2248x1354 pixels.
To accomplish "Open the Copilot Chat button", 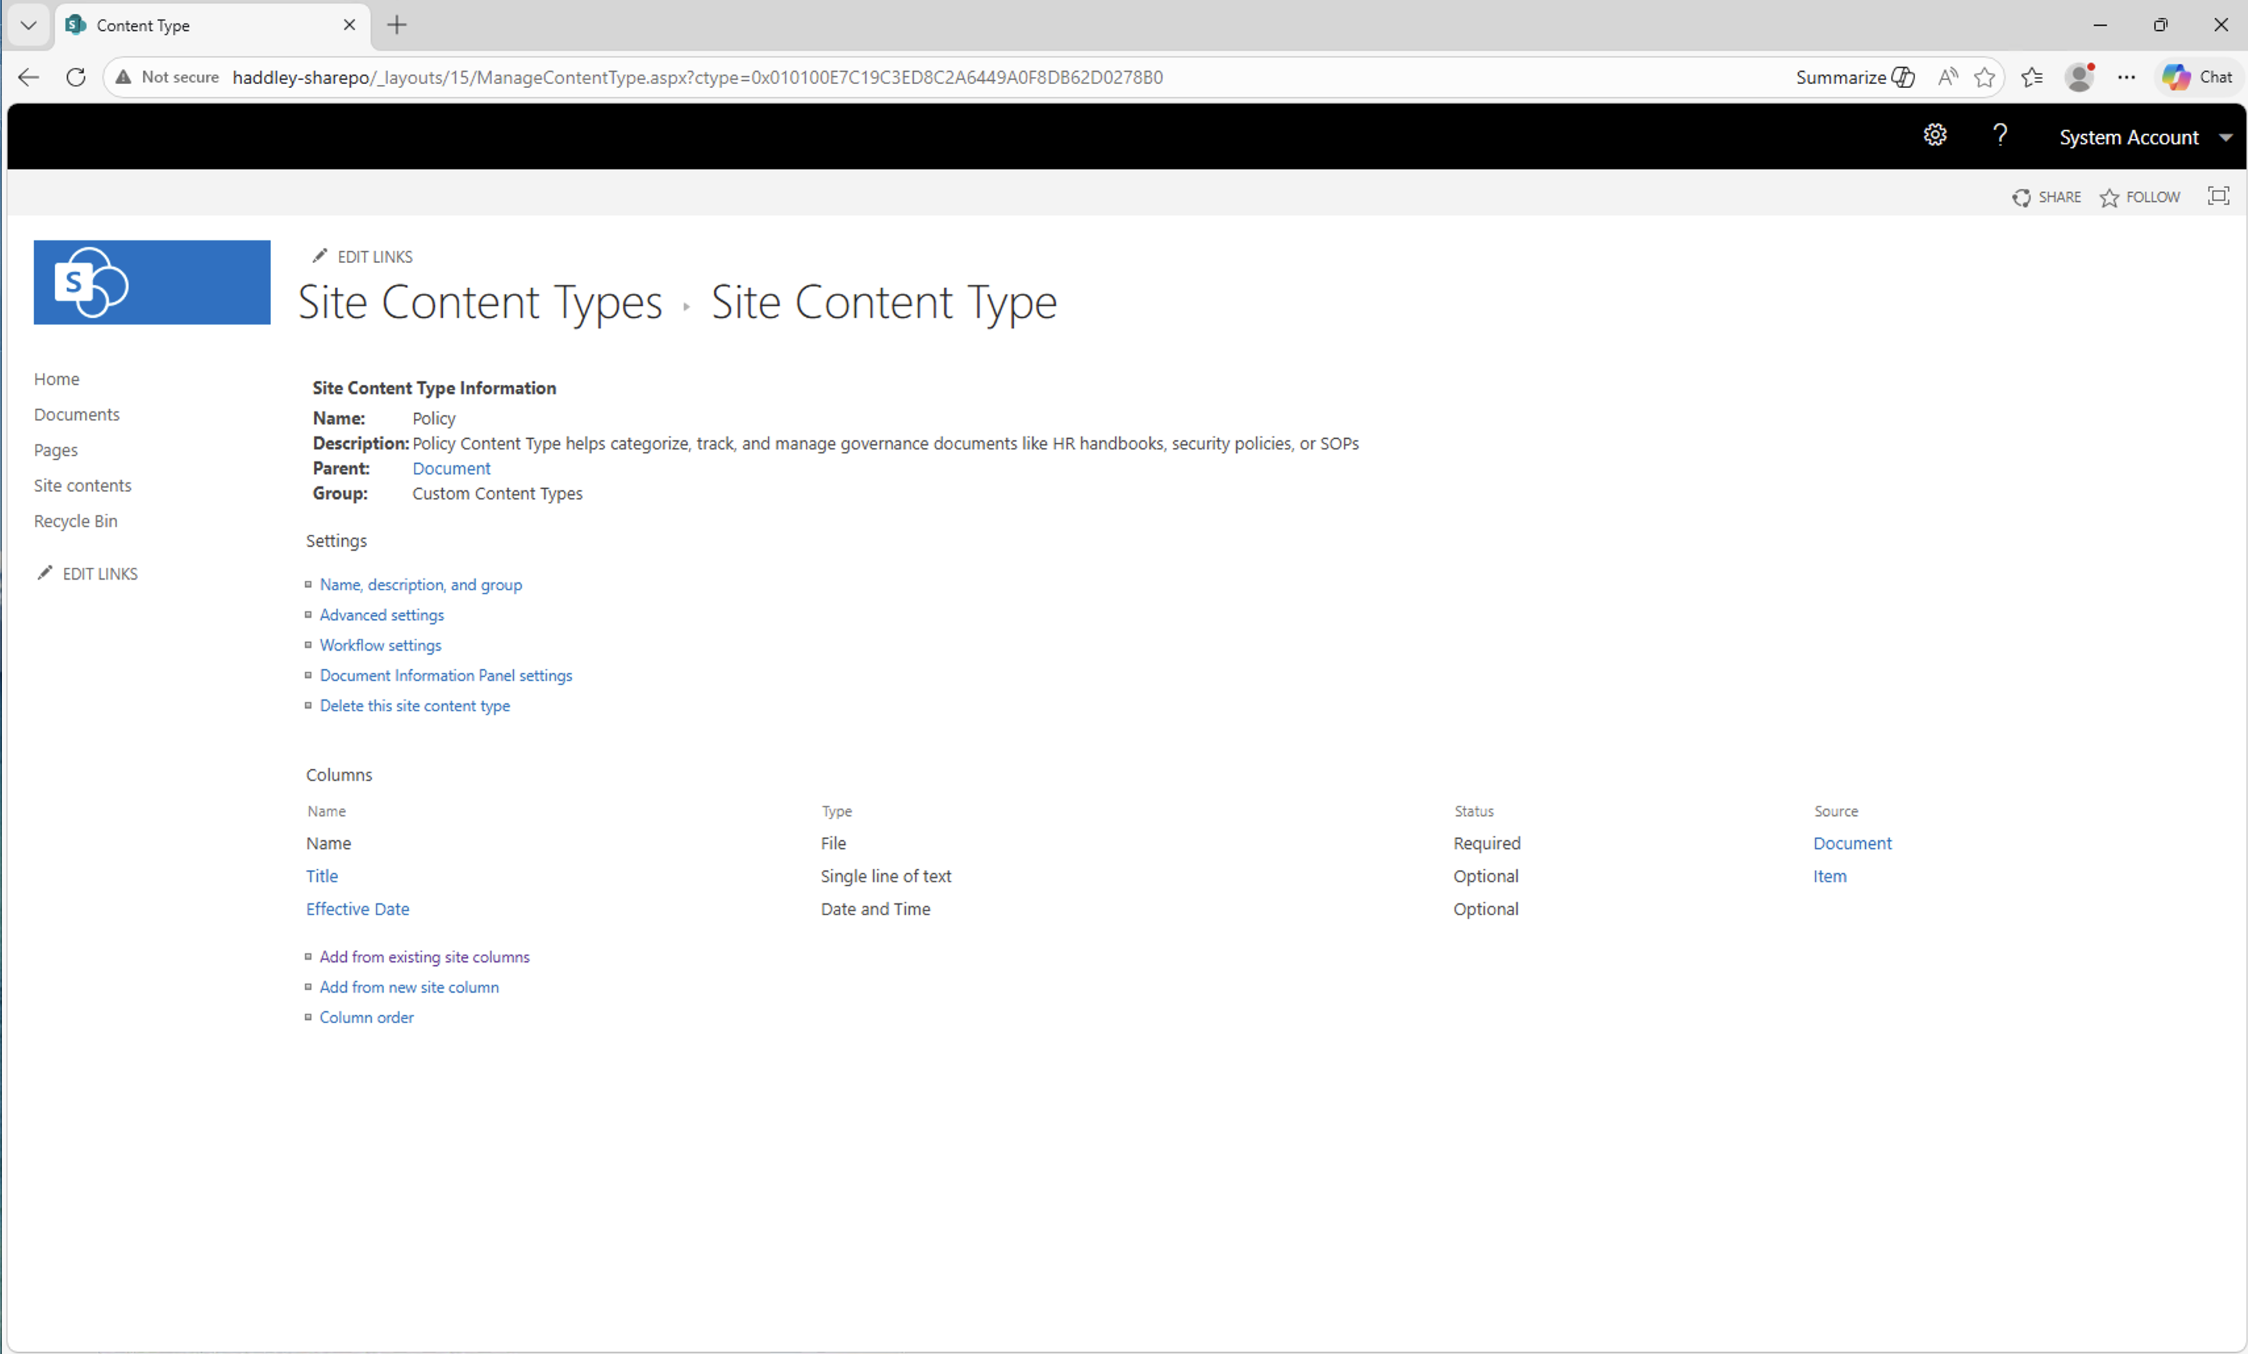I will (2197, 77).
